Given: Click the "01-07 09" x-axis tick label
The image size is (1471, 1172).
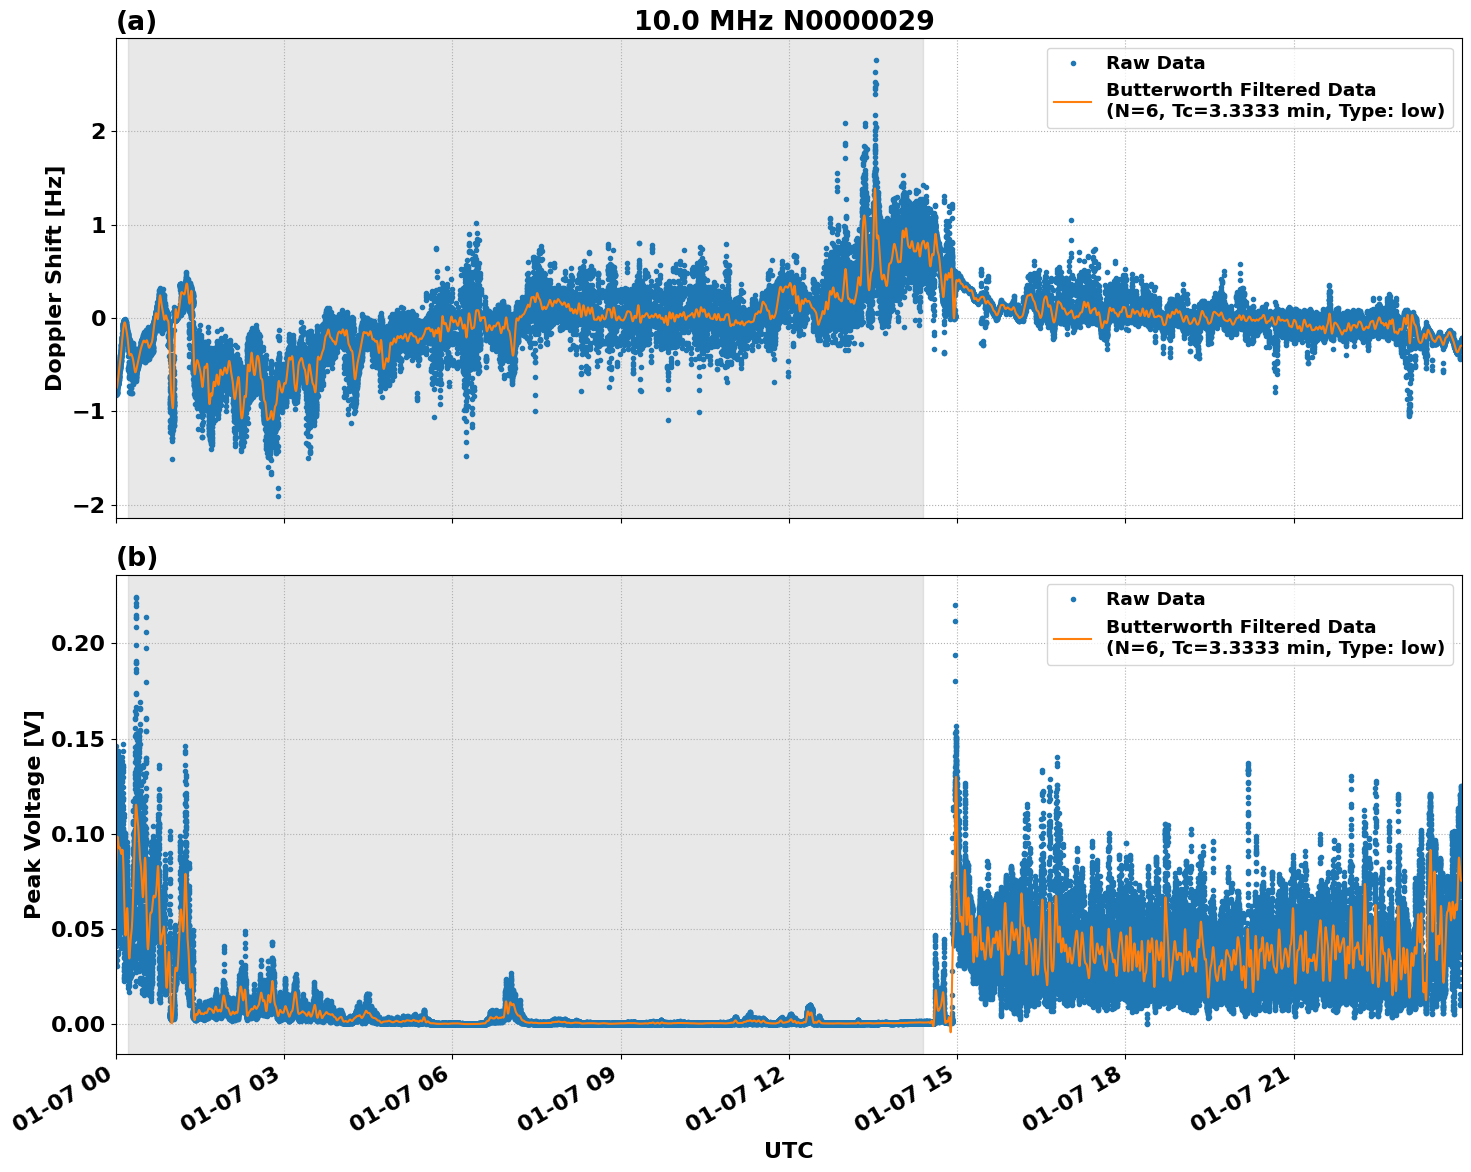Looking at the screenshot, I should tap(568, 1099).
